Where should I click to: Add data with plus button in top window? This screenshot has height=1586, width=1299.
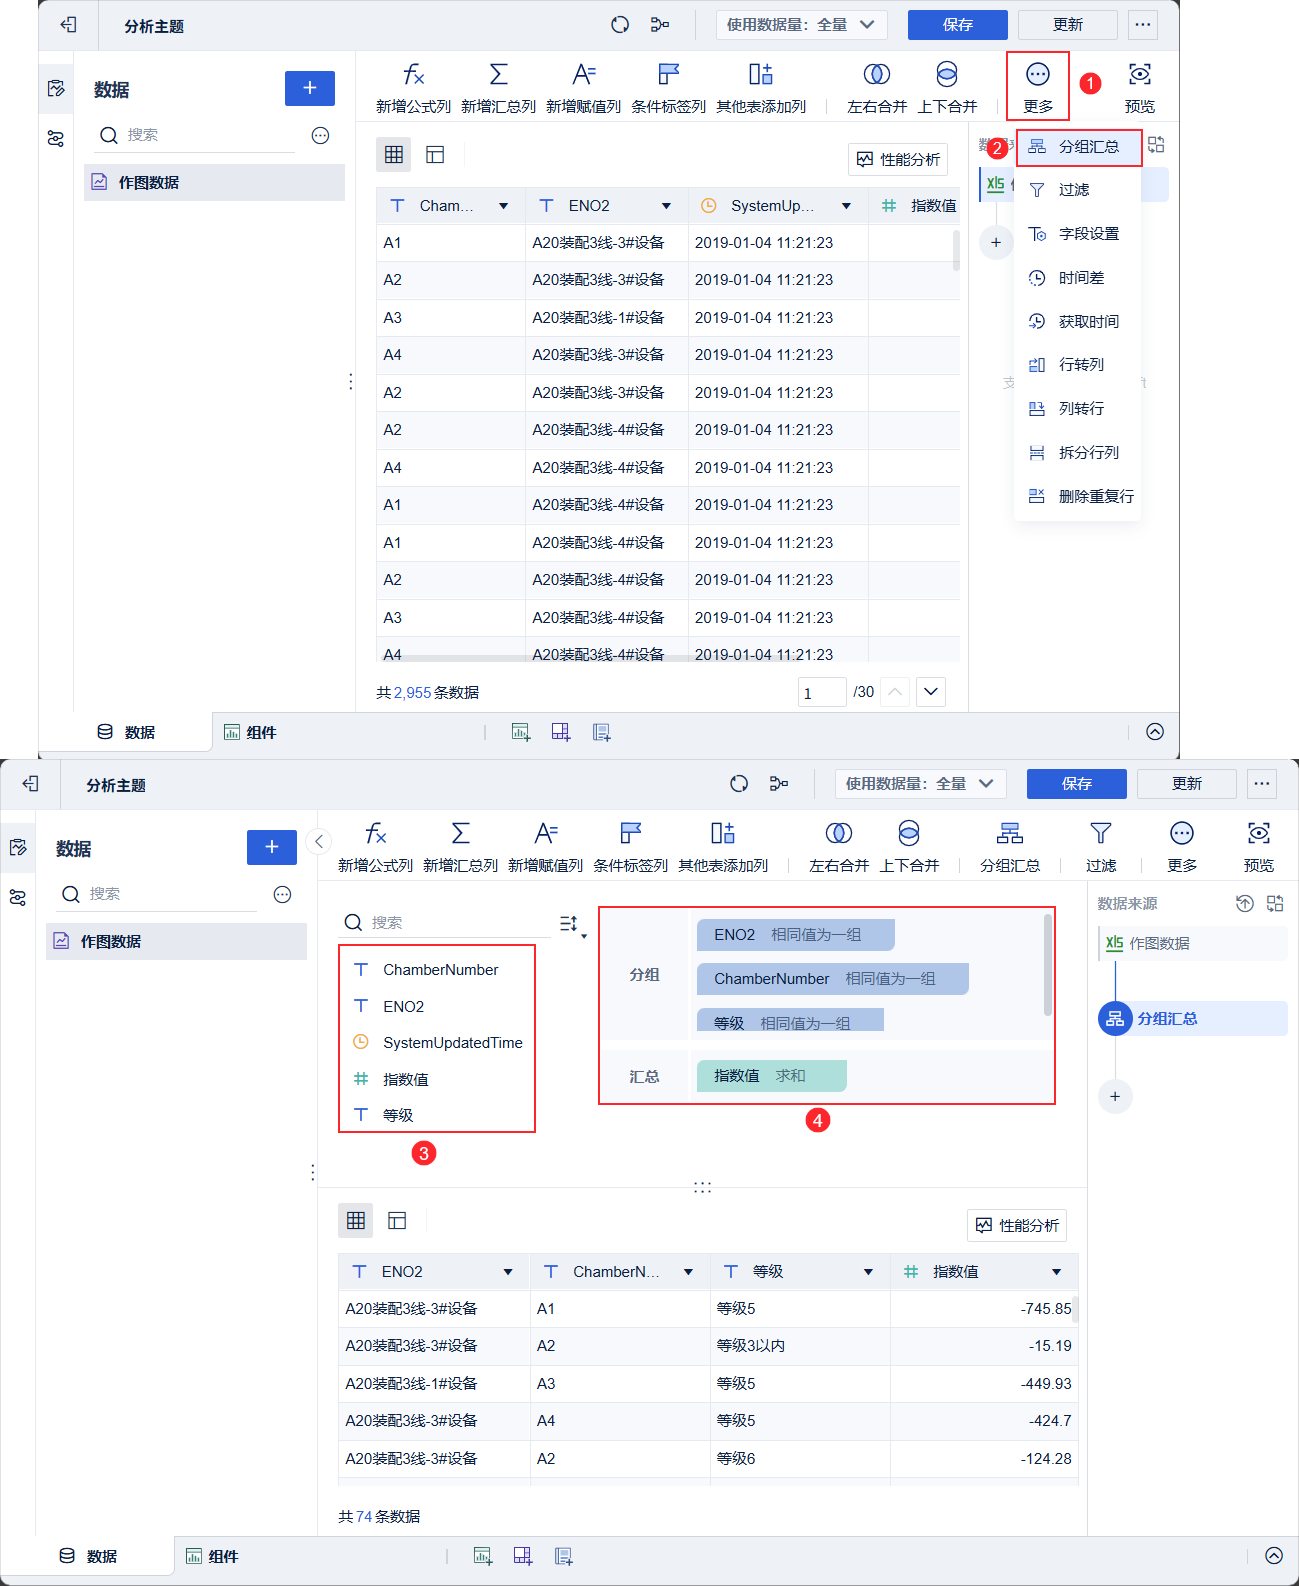pos(310,88)
